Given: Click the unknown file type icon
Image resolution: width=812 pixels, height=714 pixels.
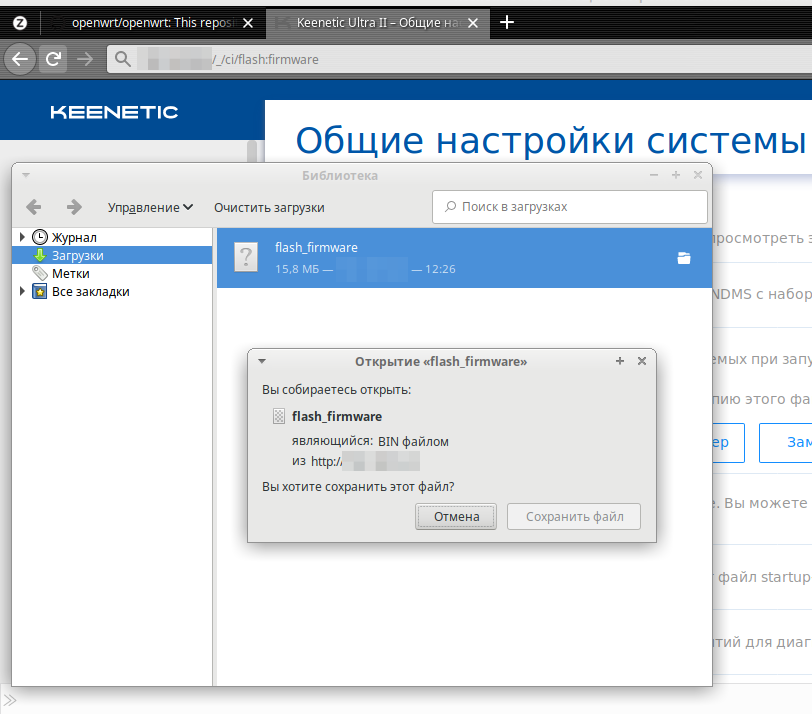Looking at the screenshot, I should [246, 257].
